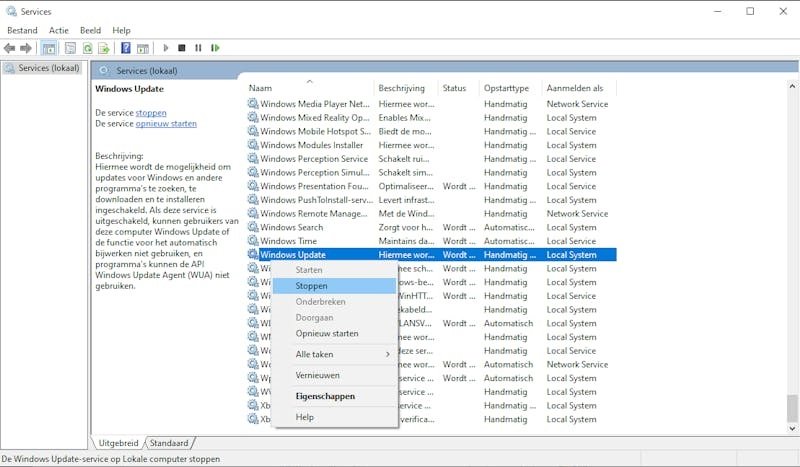Click gear icon of Windows Update row
Viewport: 800px width, 467px height.
tap(253, 254)
